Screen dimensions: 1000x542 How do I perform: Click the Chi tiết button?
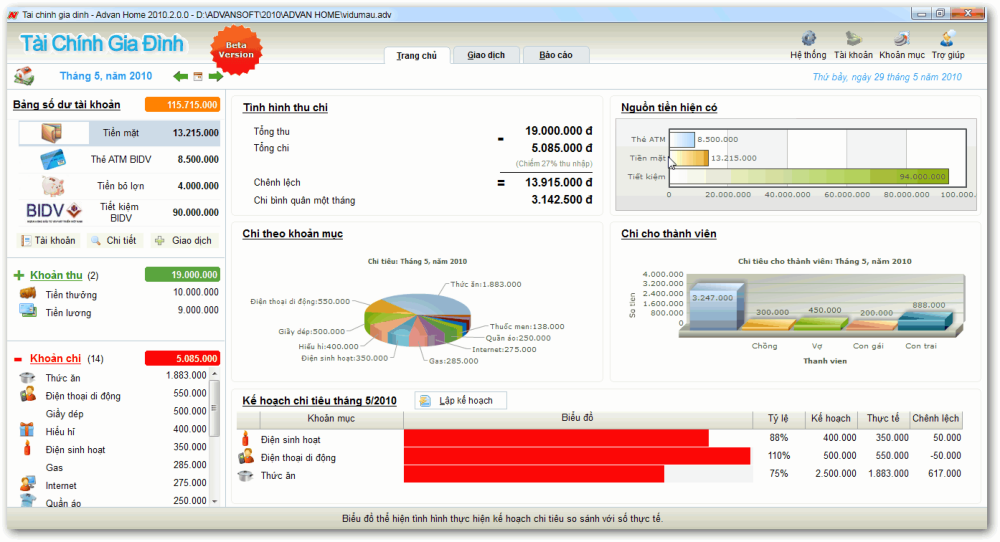pos(115,240)
